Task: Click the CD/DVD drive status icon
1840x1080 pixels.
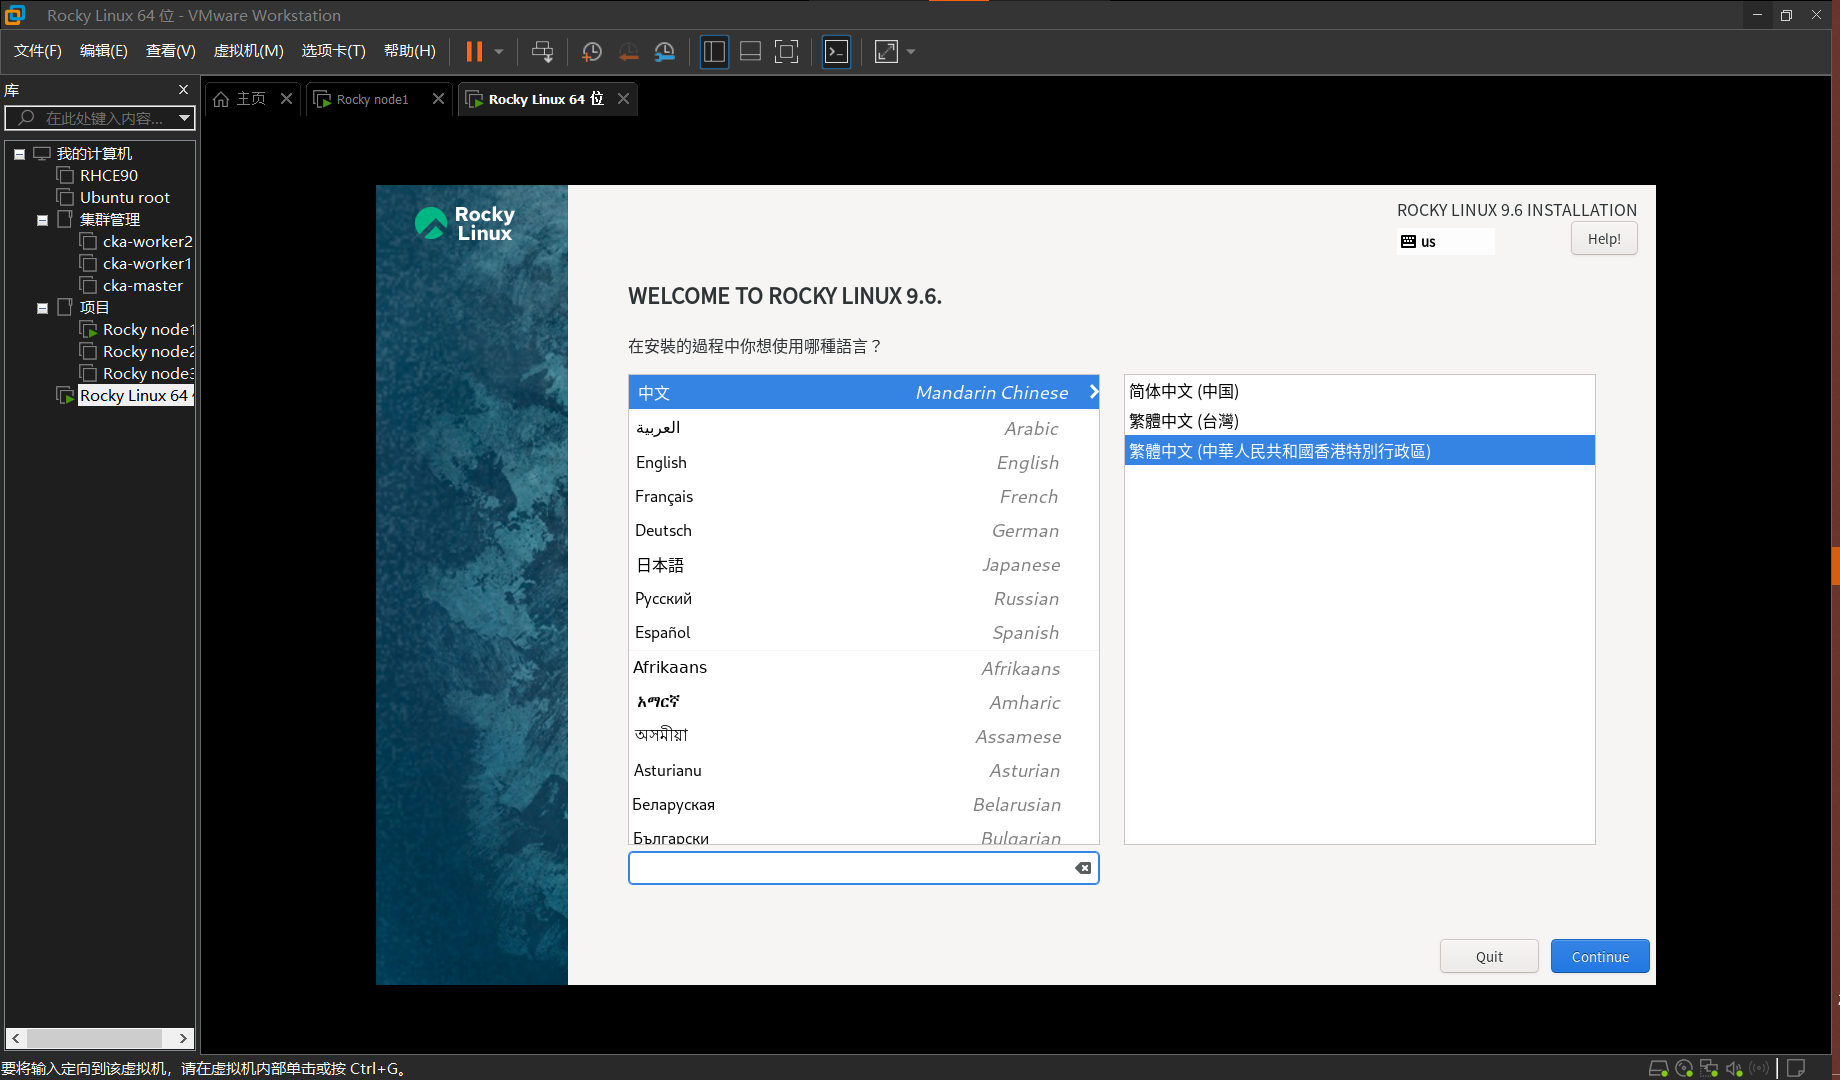Action: click(x=1684, y=1068)
